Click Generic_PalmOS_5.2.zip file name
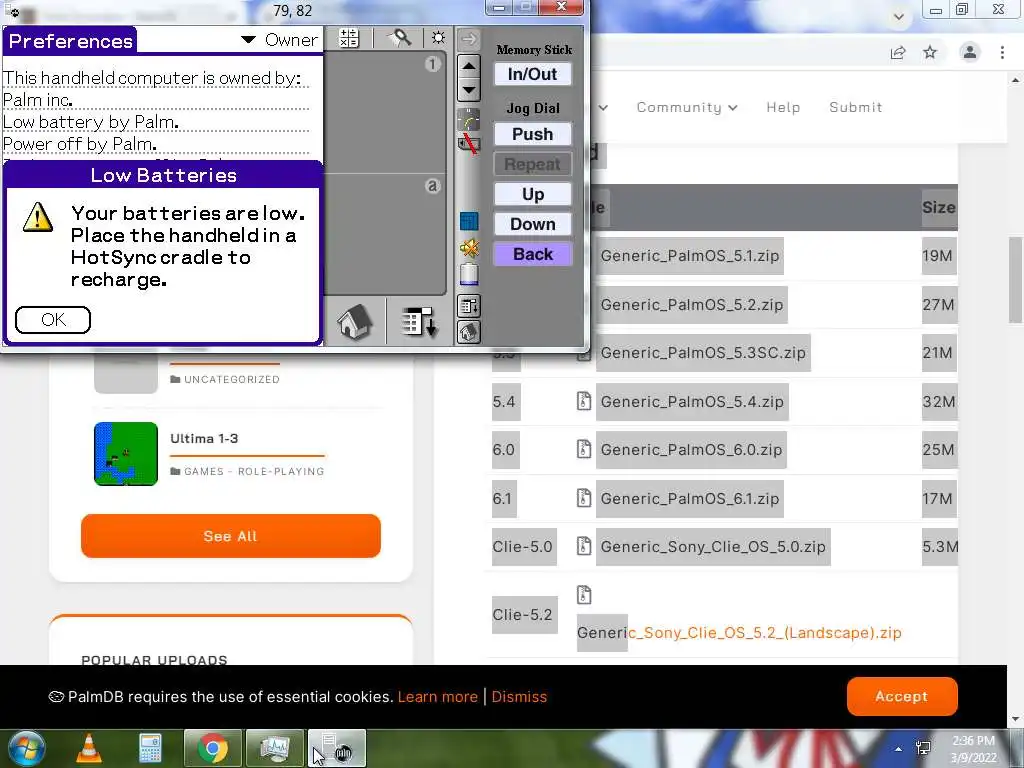This screenshot has height=768, width=1024. point(692,304)
